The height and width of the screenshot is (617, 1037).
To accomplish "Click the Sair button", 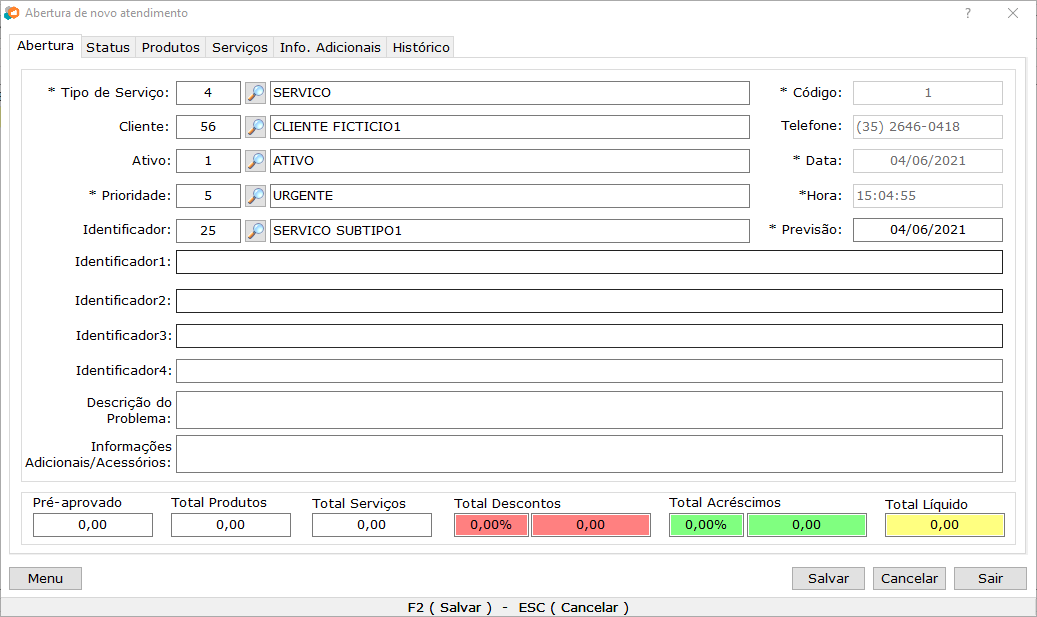I will [990, 578].
